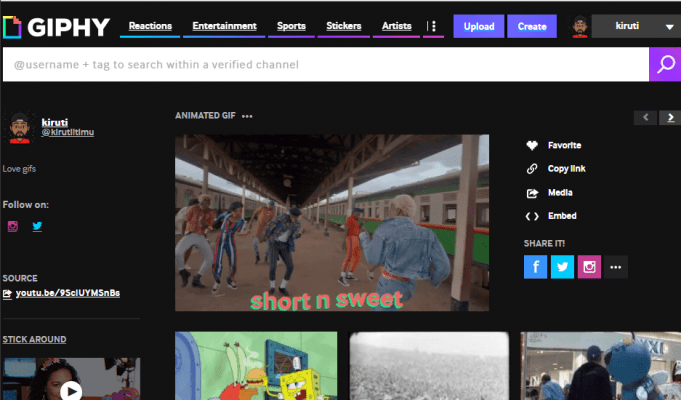Open more share options dots
This screenshot has height=400, width=681.
coord(615,267)
